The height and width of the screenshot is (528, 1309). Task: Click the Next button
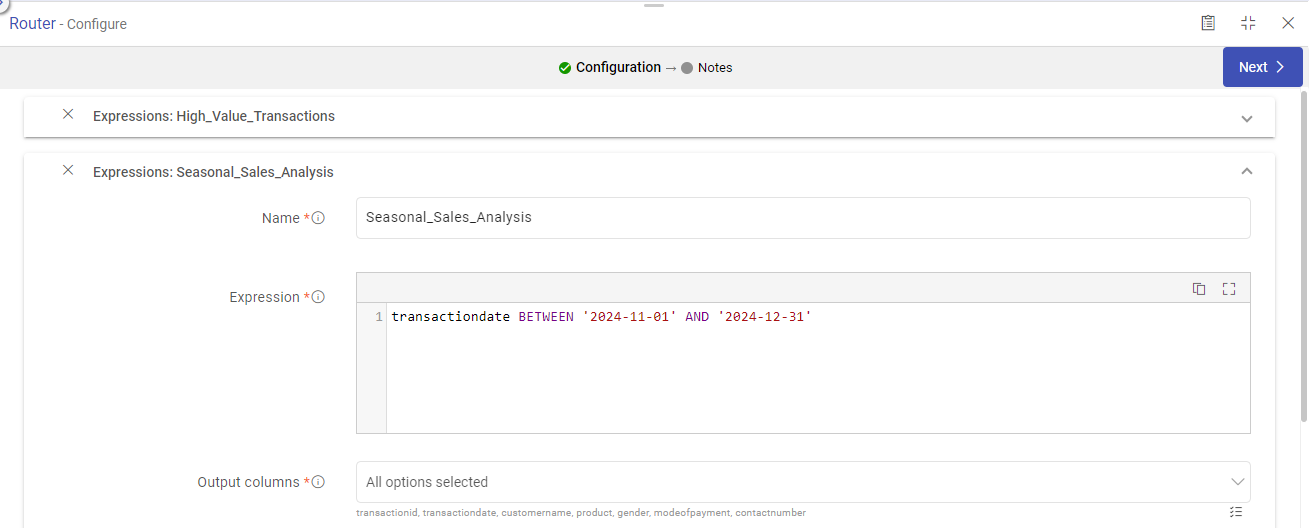tap(1262, 67)
